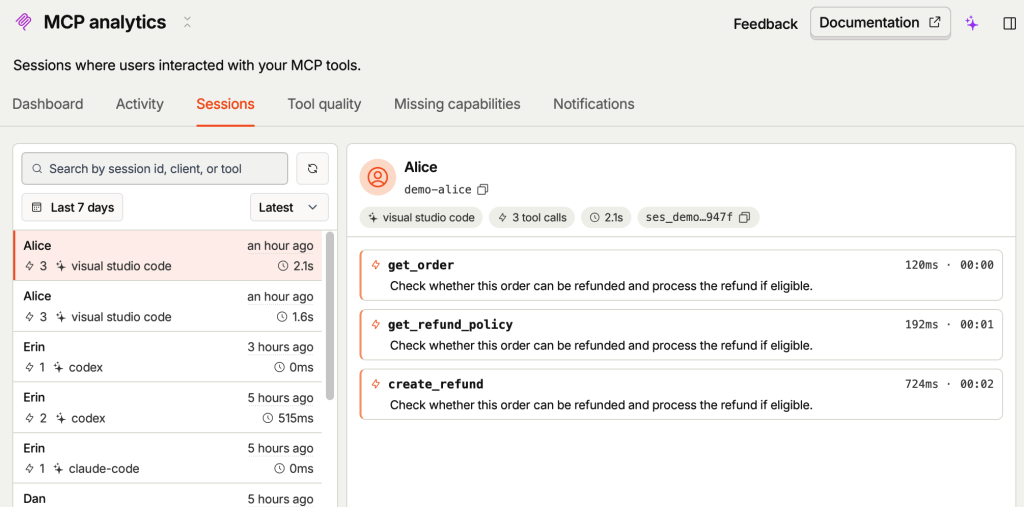Open the Dan session row
The height and width of the screenshot is (507, 1024).
tap(168, 496)
